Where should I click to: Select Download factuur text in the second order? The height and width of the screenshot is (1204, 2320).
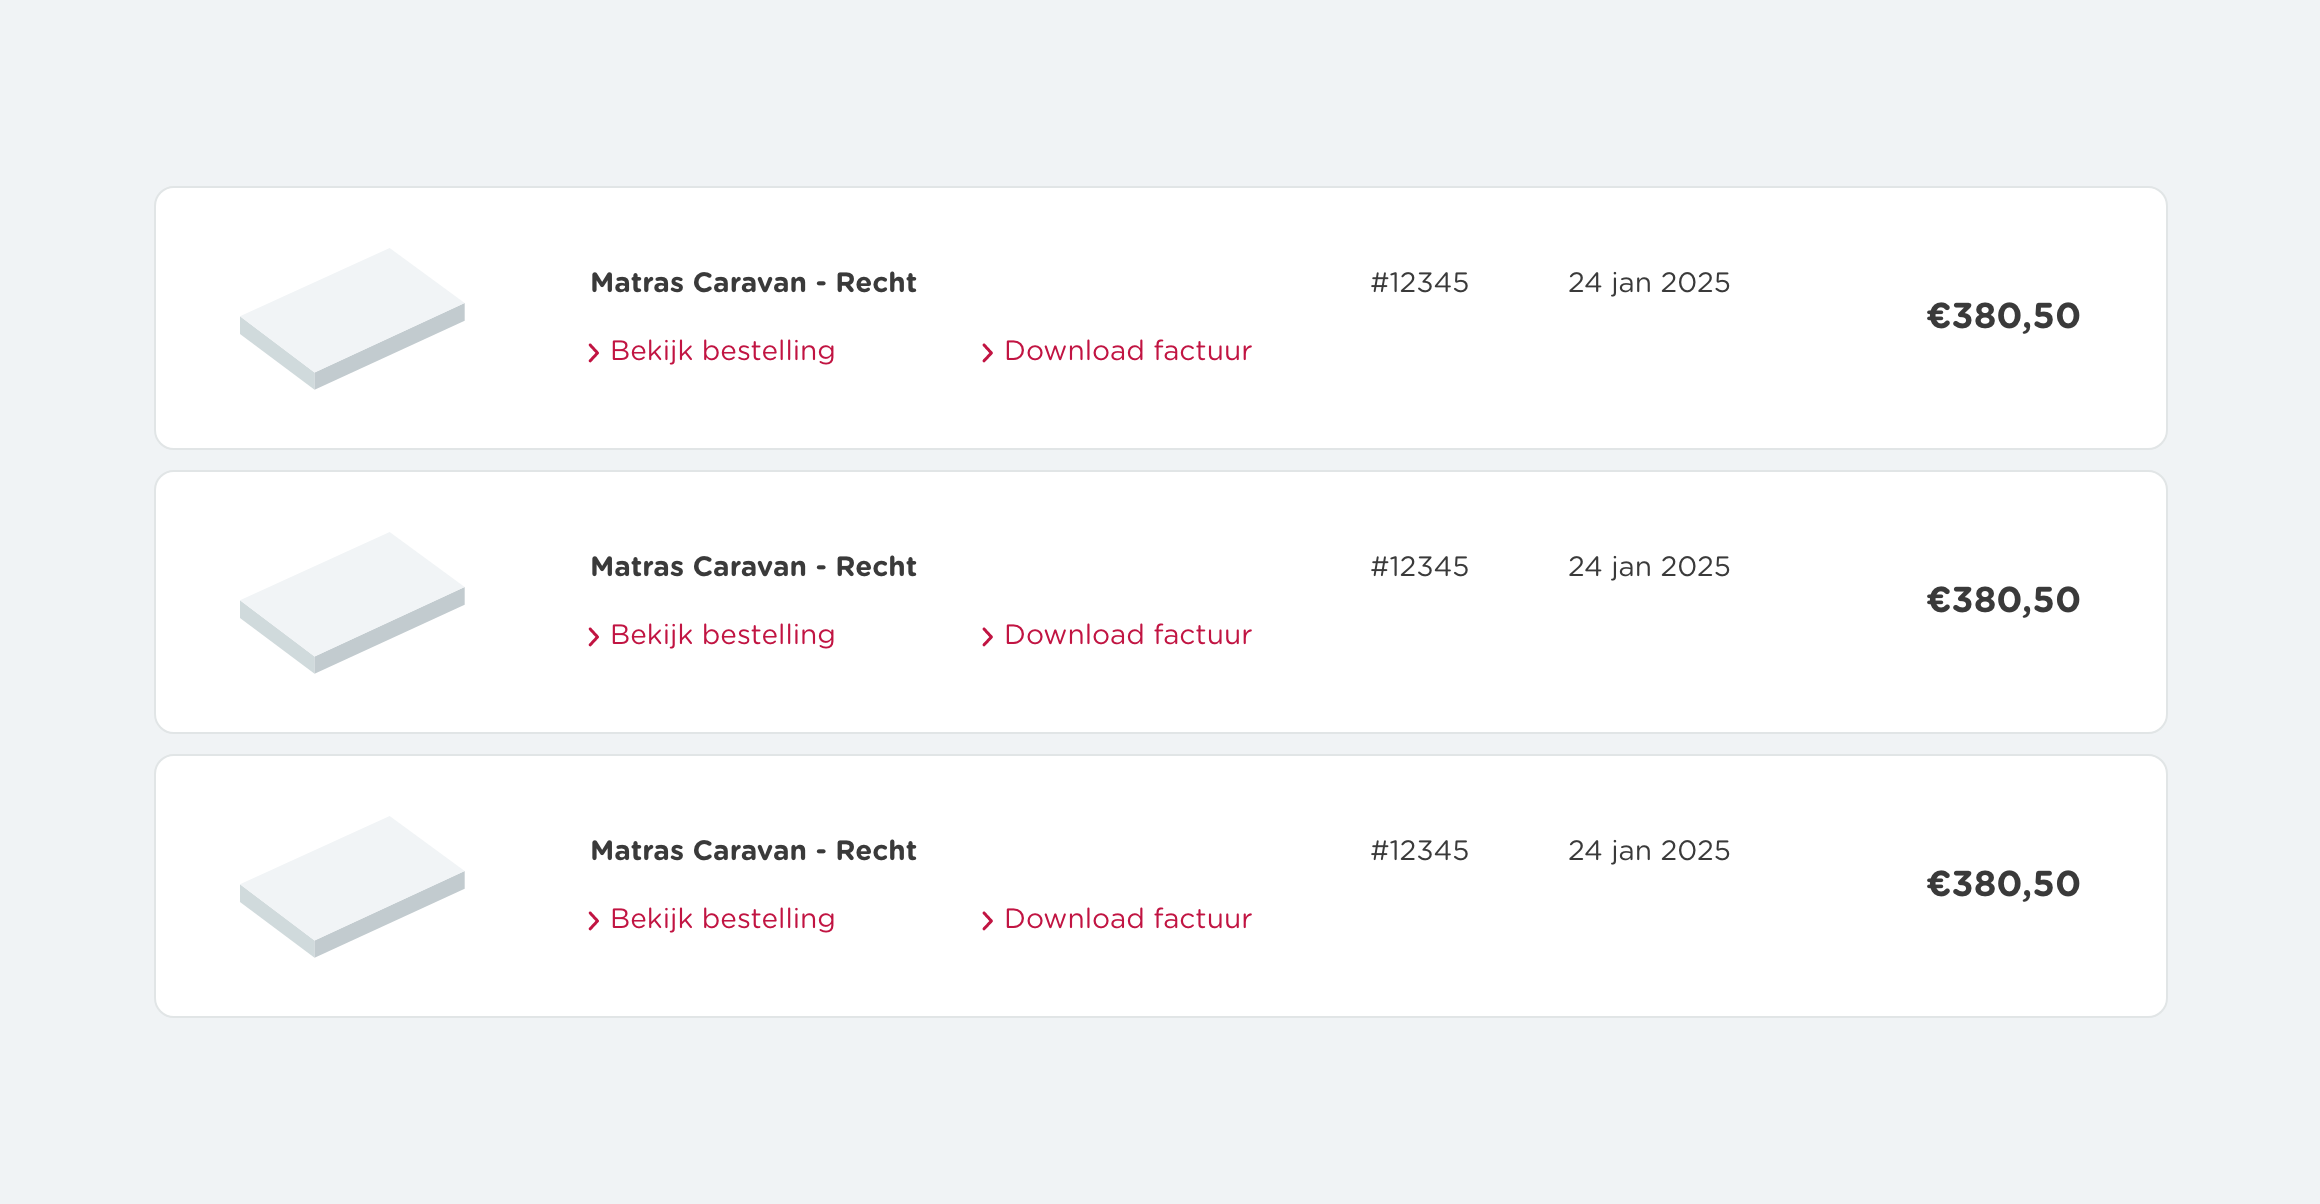click(x=1128, y=635)
